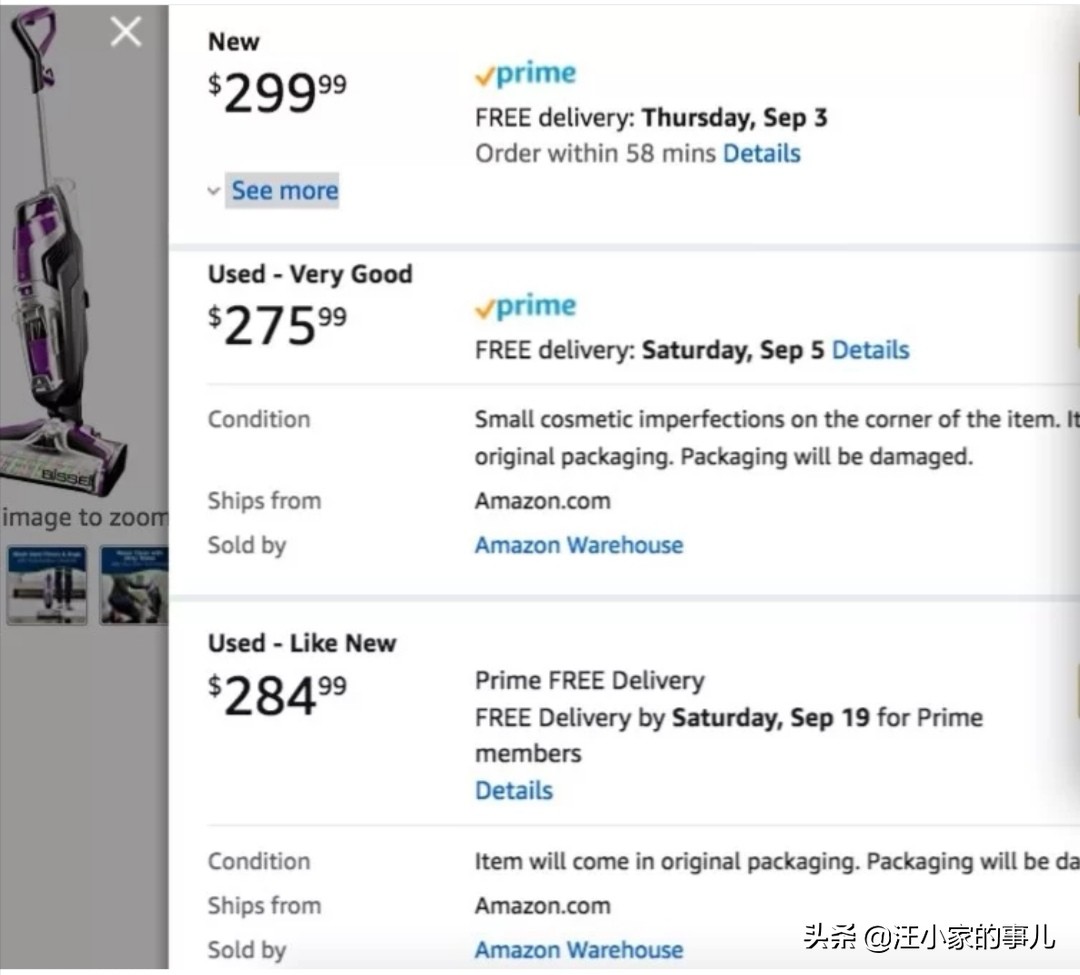The width and height of the screenshot is (1080, 975).
Task: Select the second product thumbnail
Action: [x=134, y=585]
